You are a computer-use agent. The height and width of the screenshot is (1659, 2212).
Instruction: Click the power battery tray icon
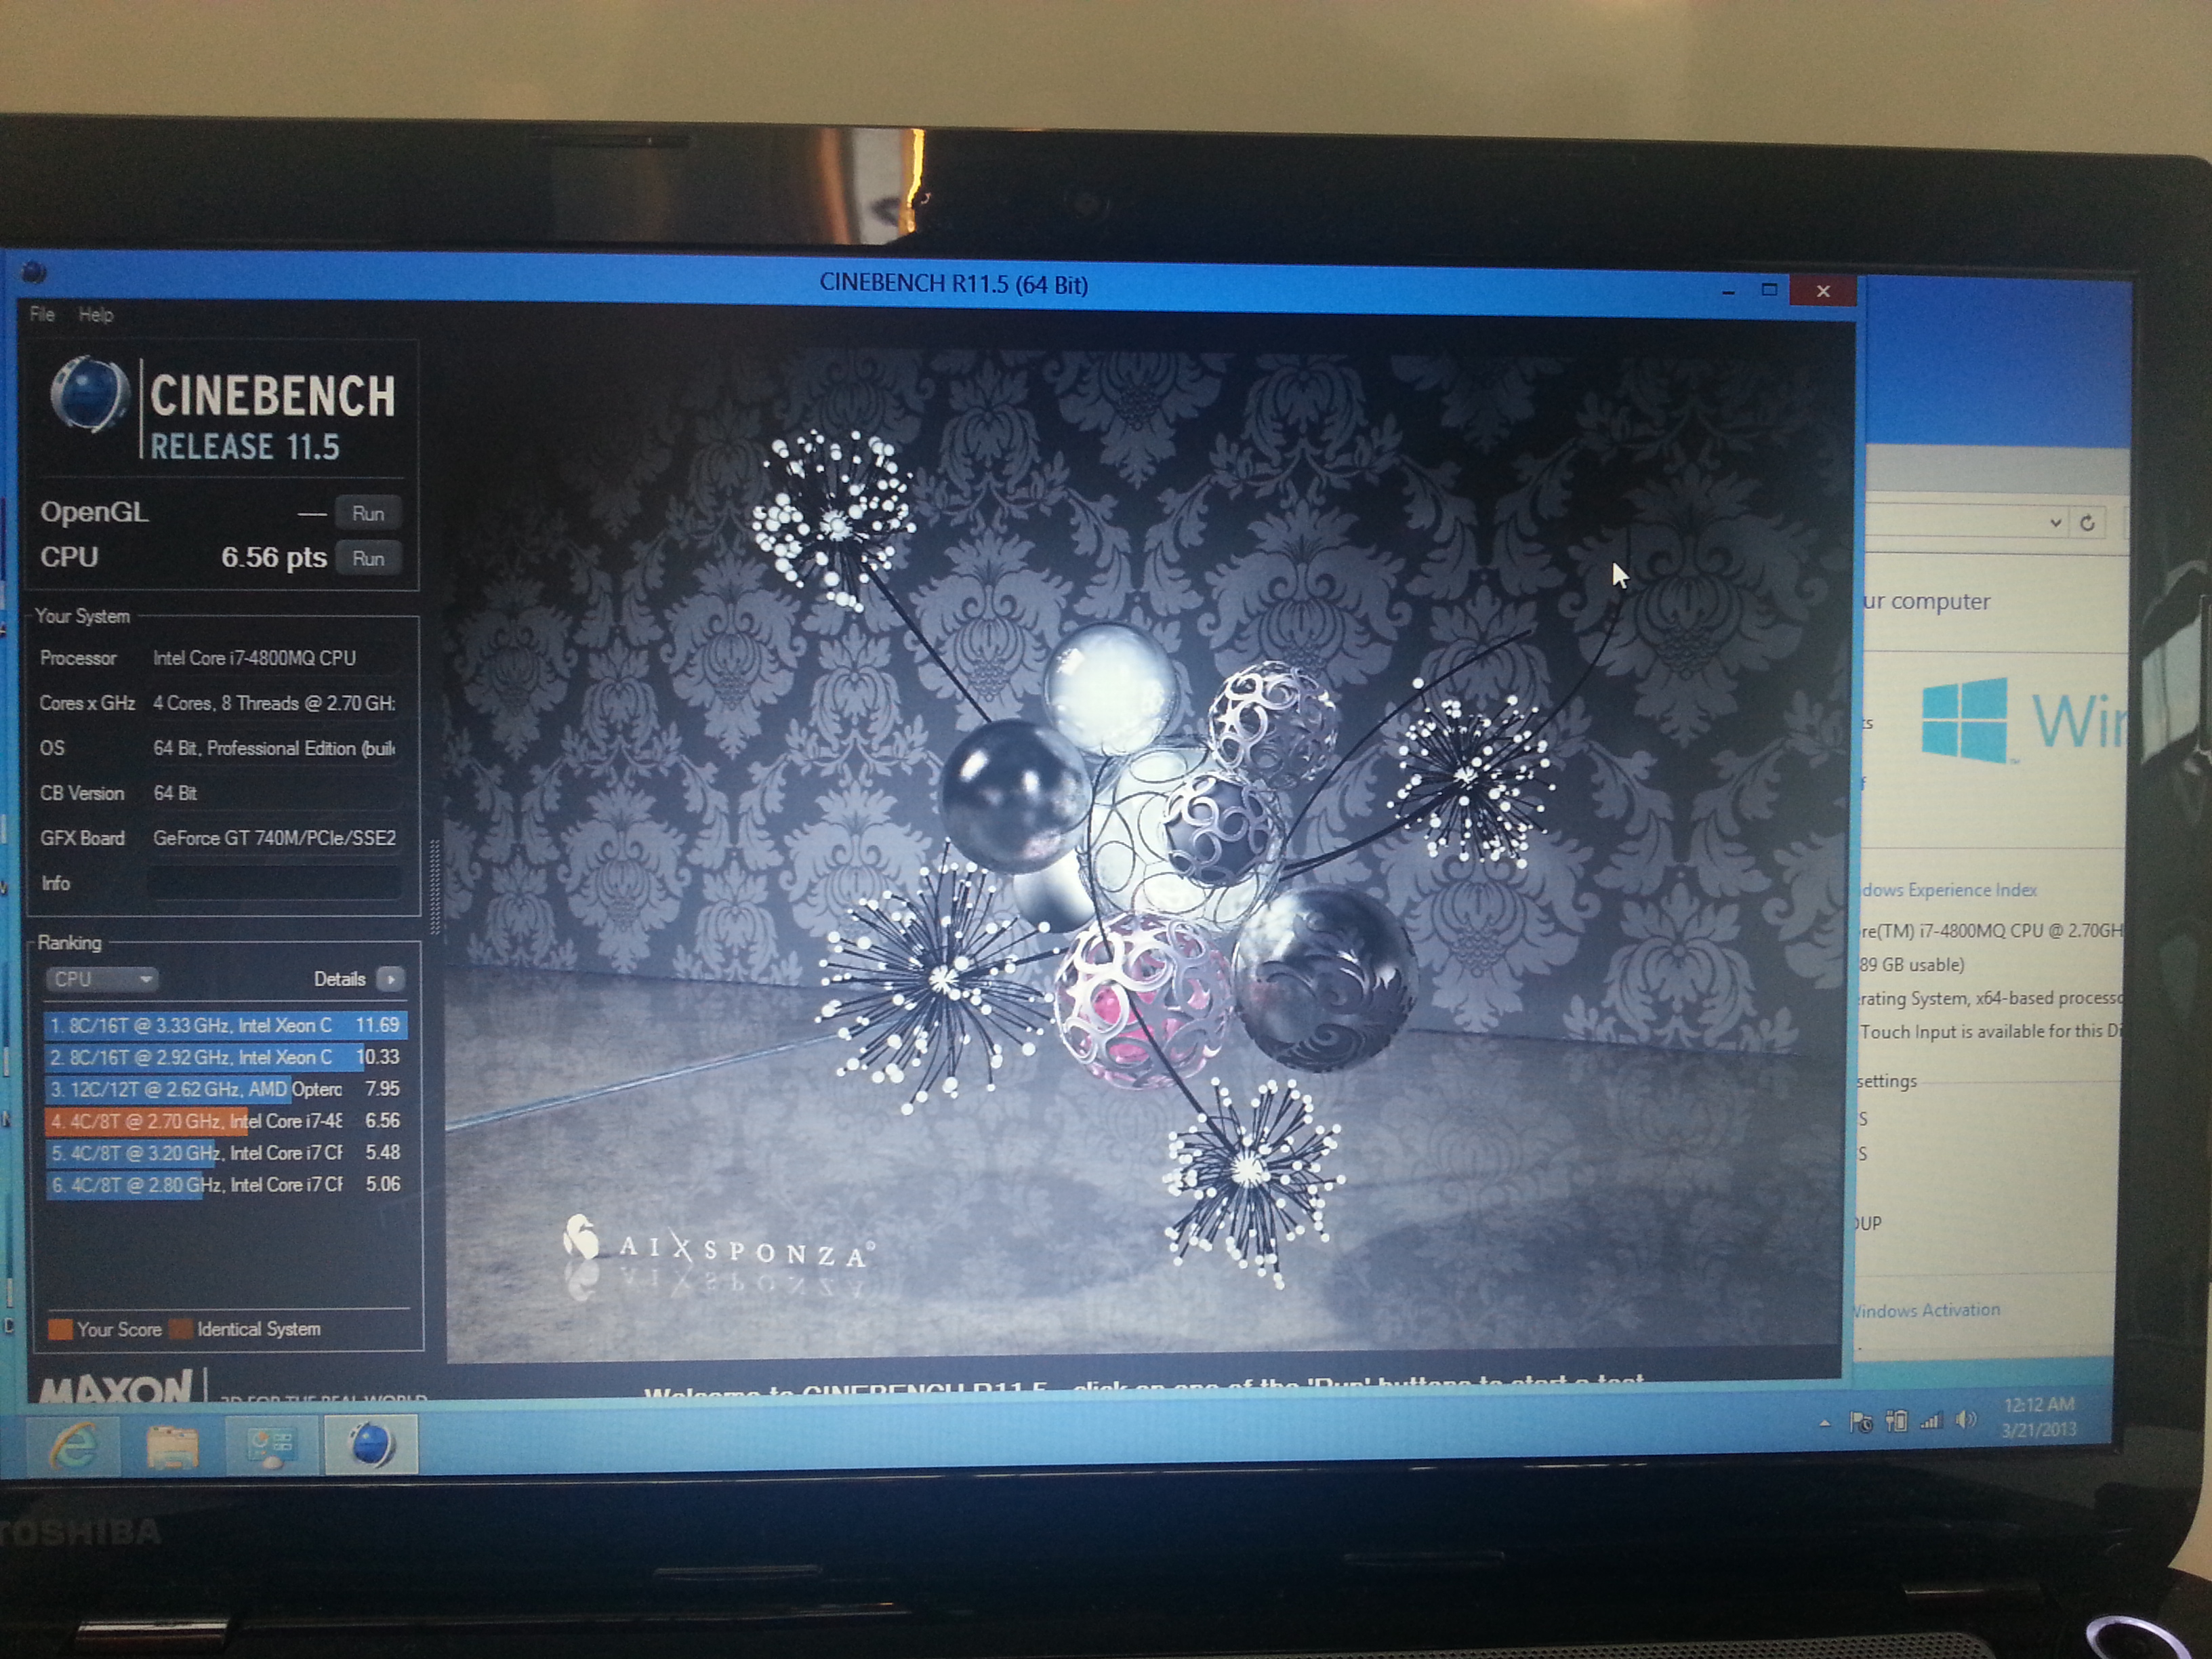point(1896,1420)
